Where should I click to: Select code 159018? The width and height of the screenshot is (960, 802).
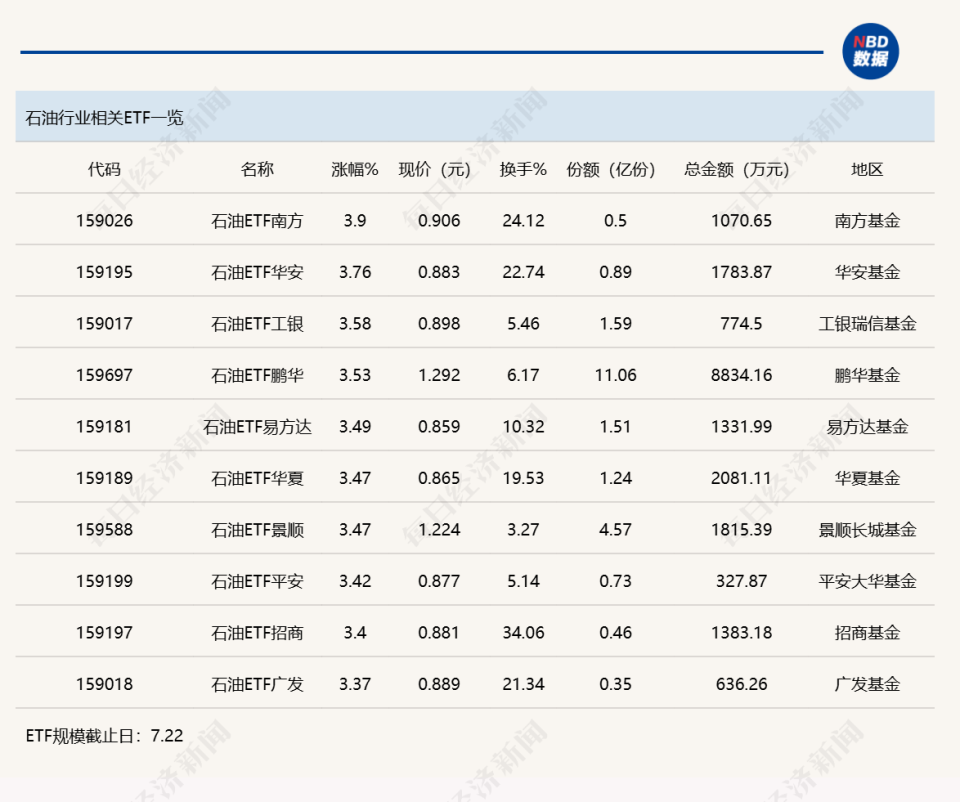[104, 683]
